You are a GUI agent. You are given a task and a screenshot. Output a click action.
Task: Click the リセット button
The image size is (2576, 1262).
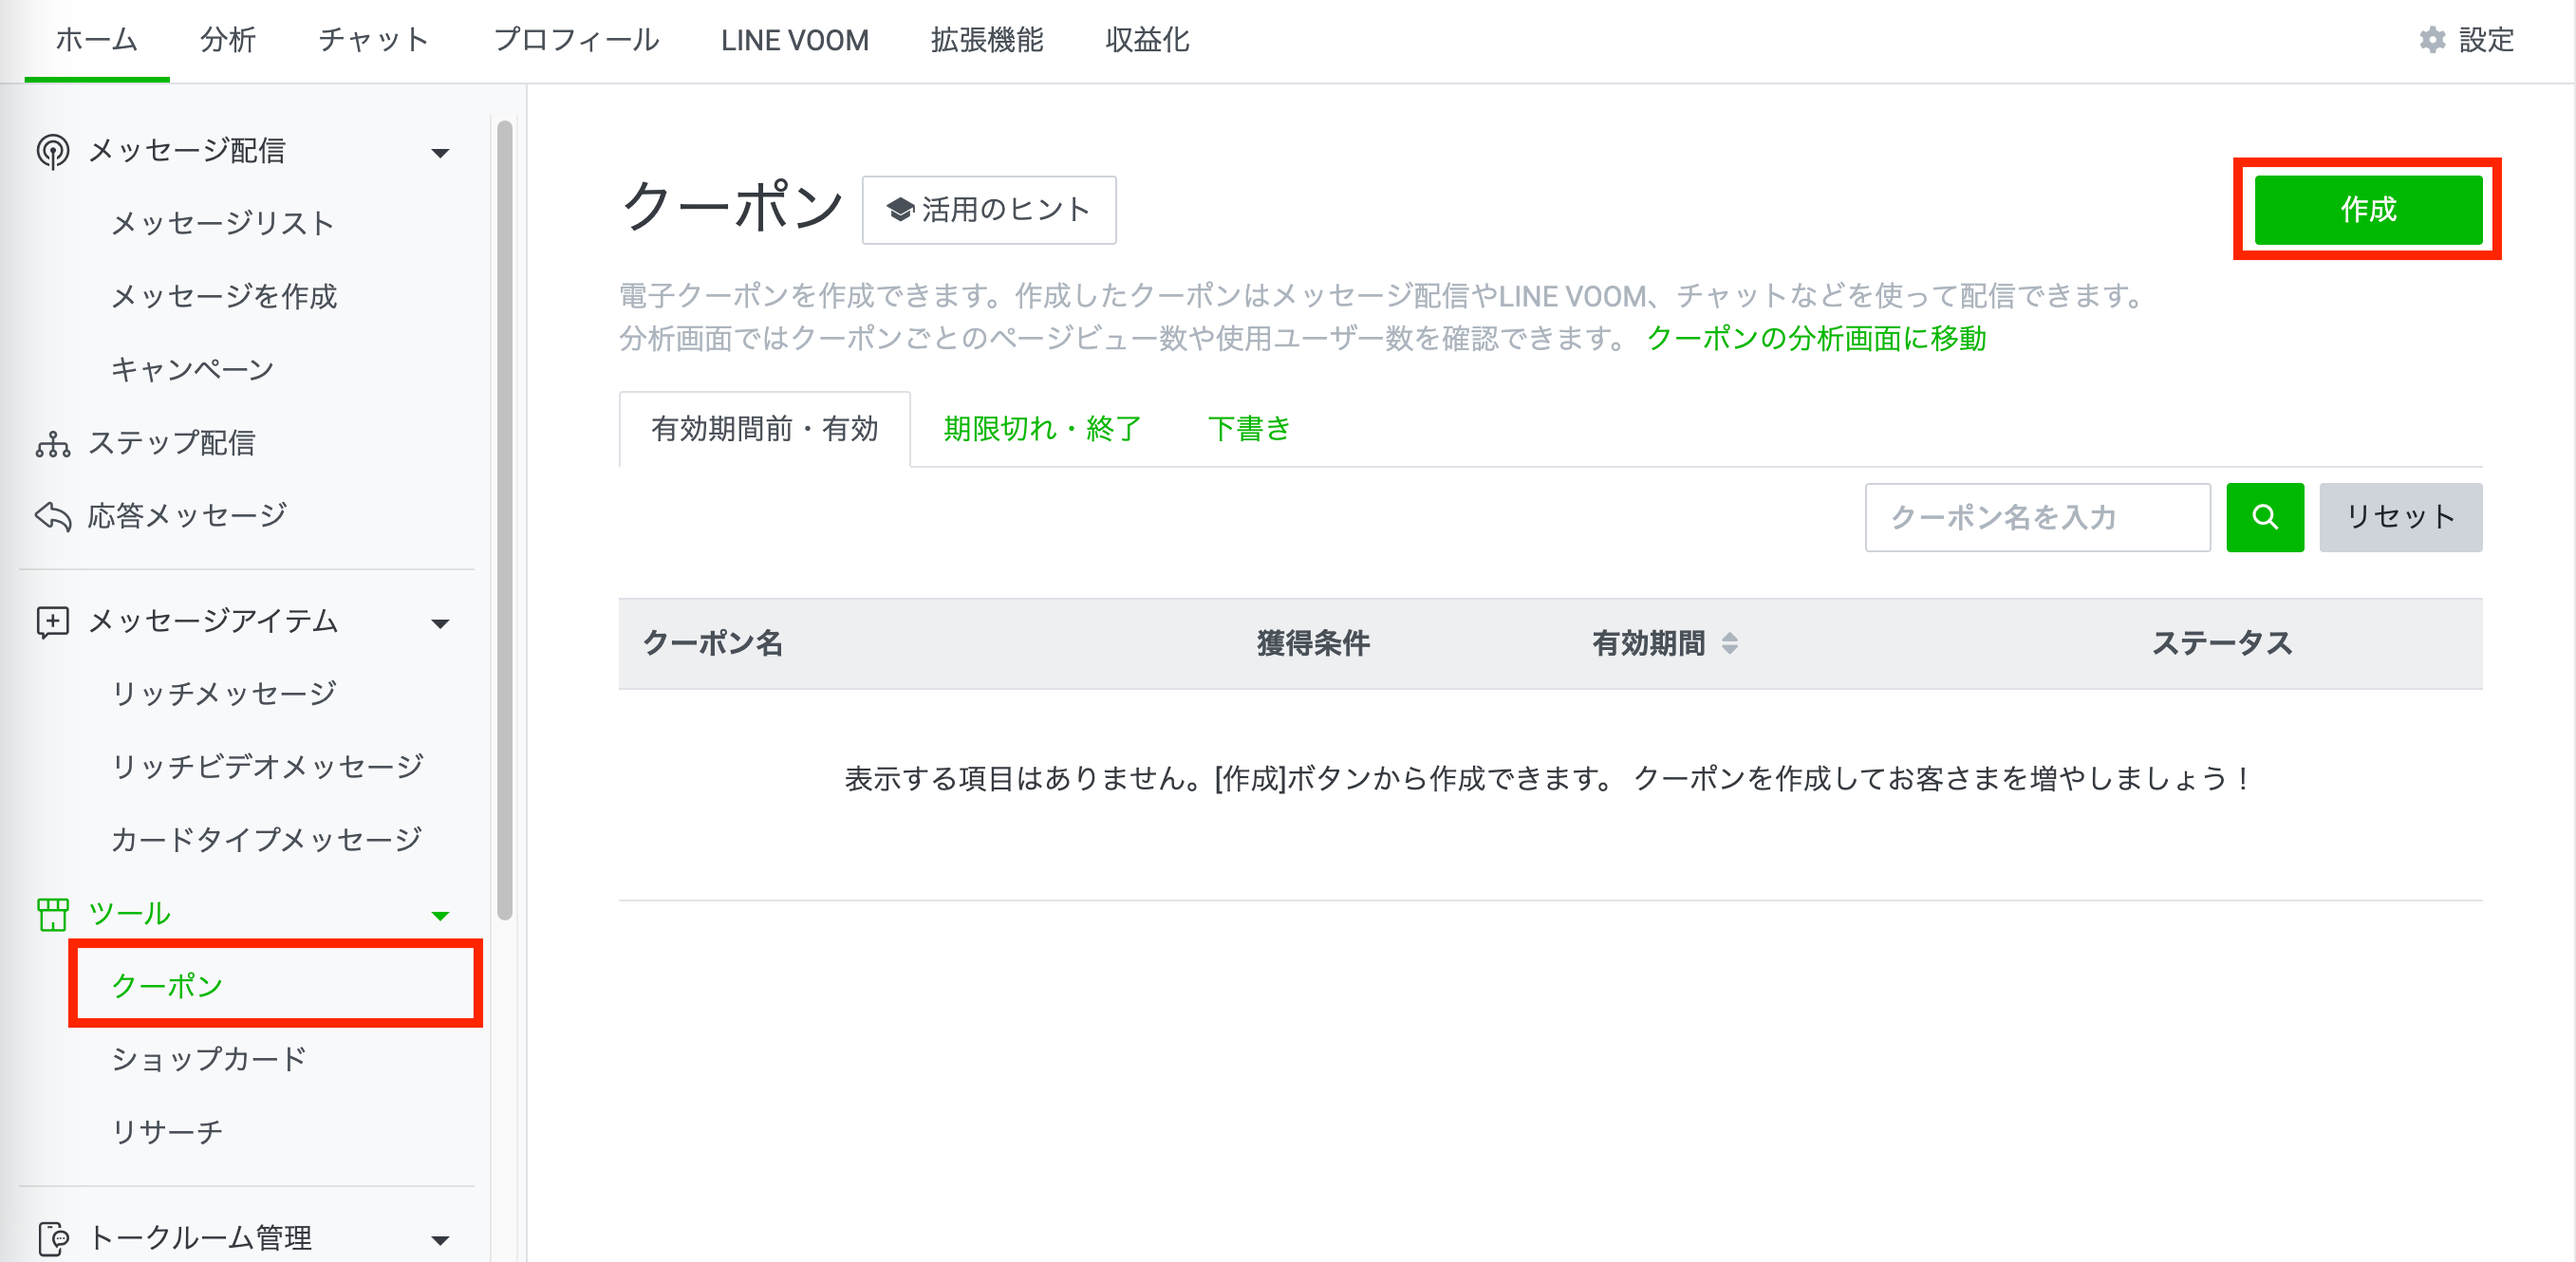(x=2401, y=517)
